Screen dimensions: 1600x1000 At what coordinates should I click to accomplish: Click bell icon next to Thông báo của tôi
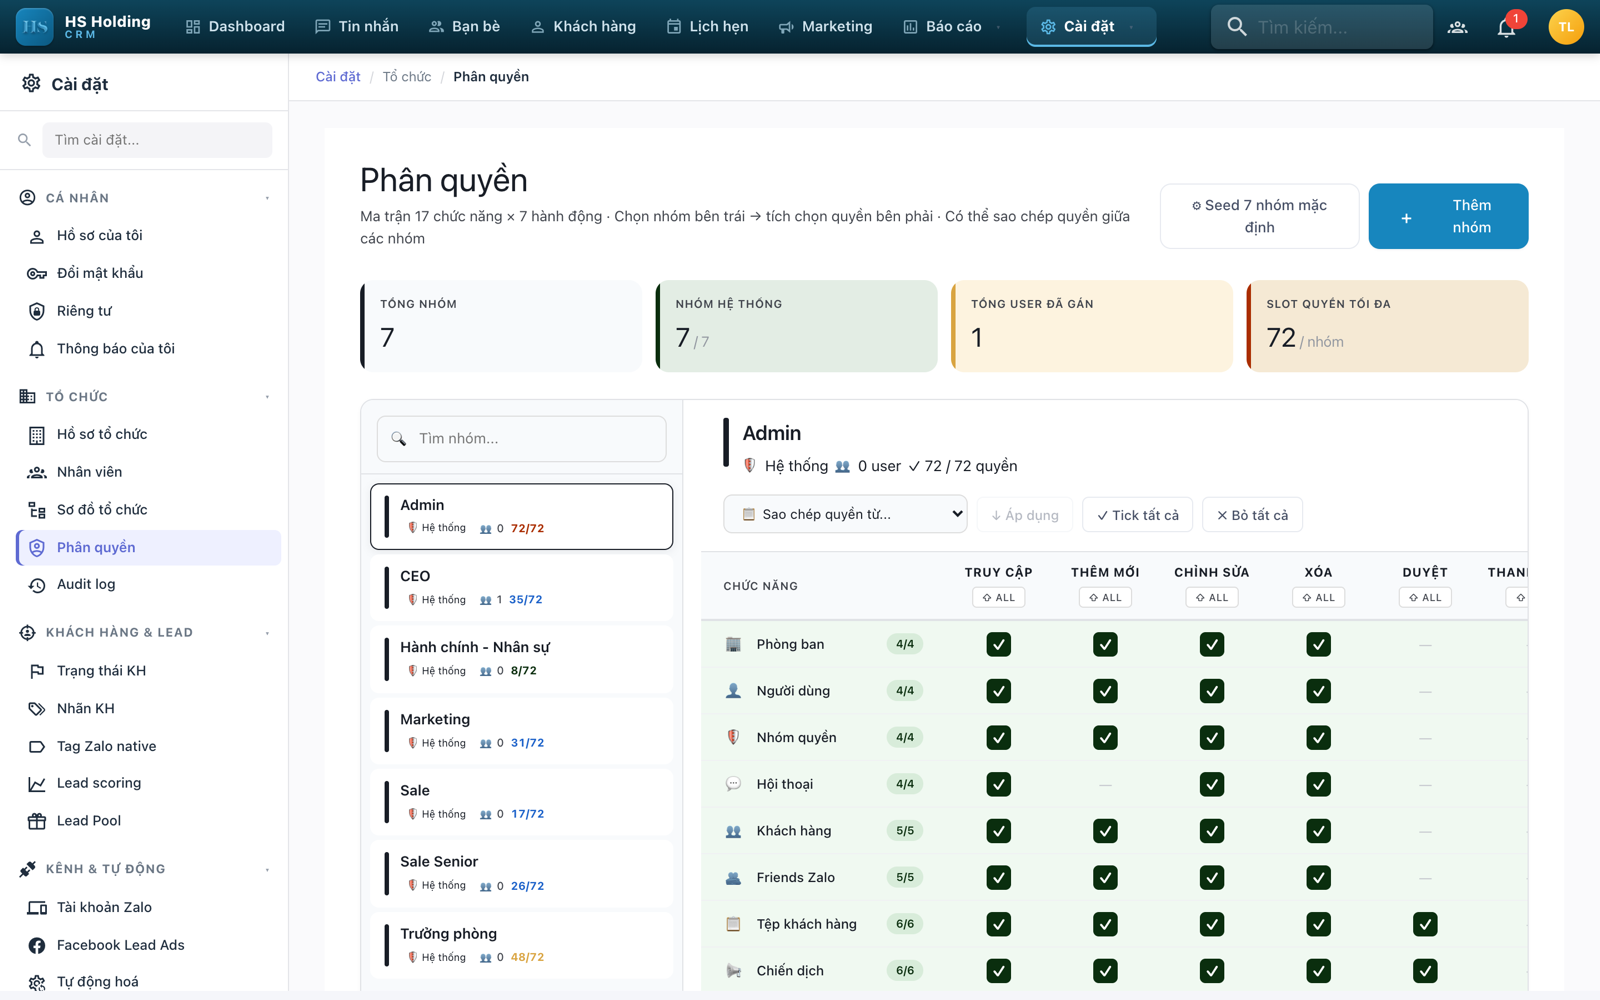tap(37, 349)
